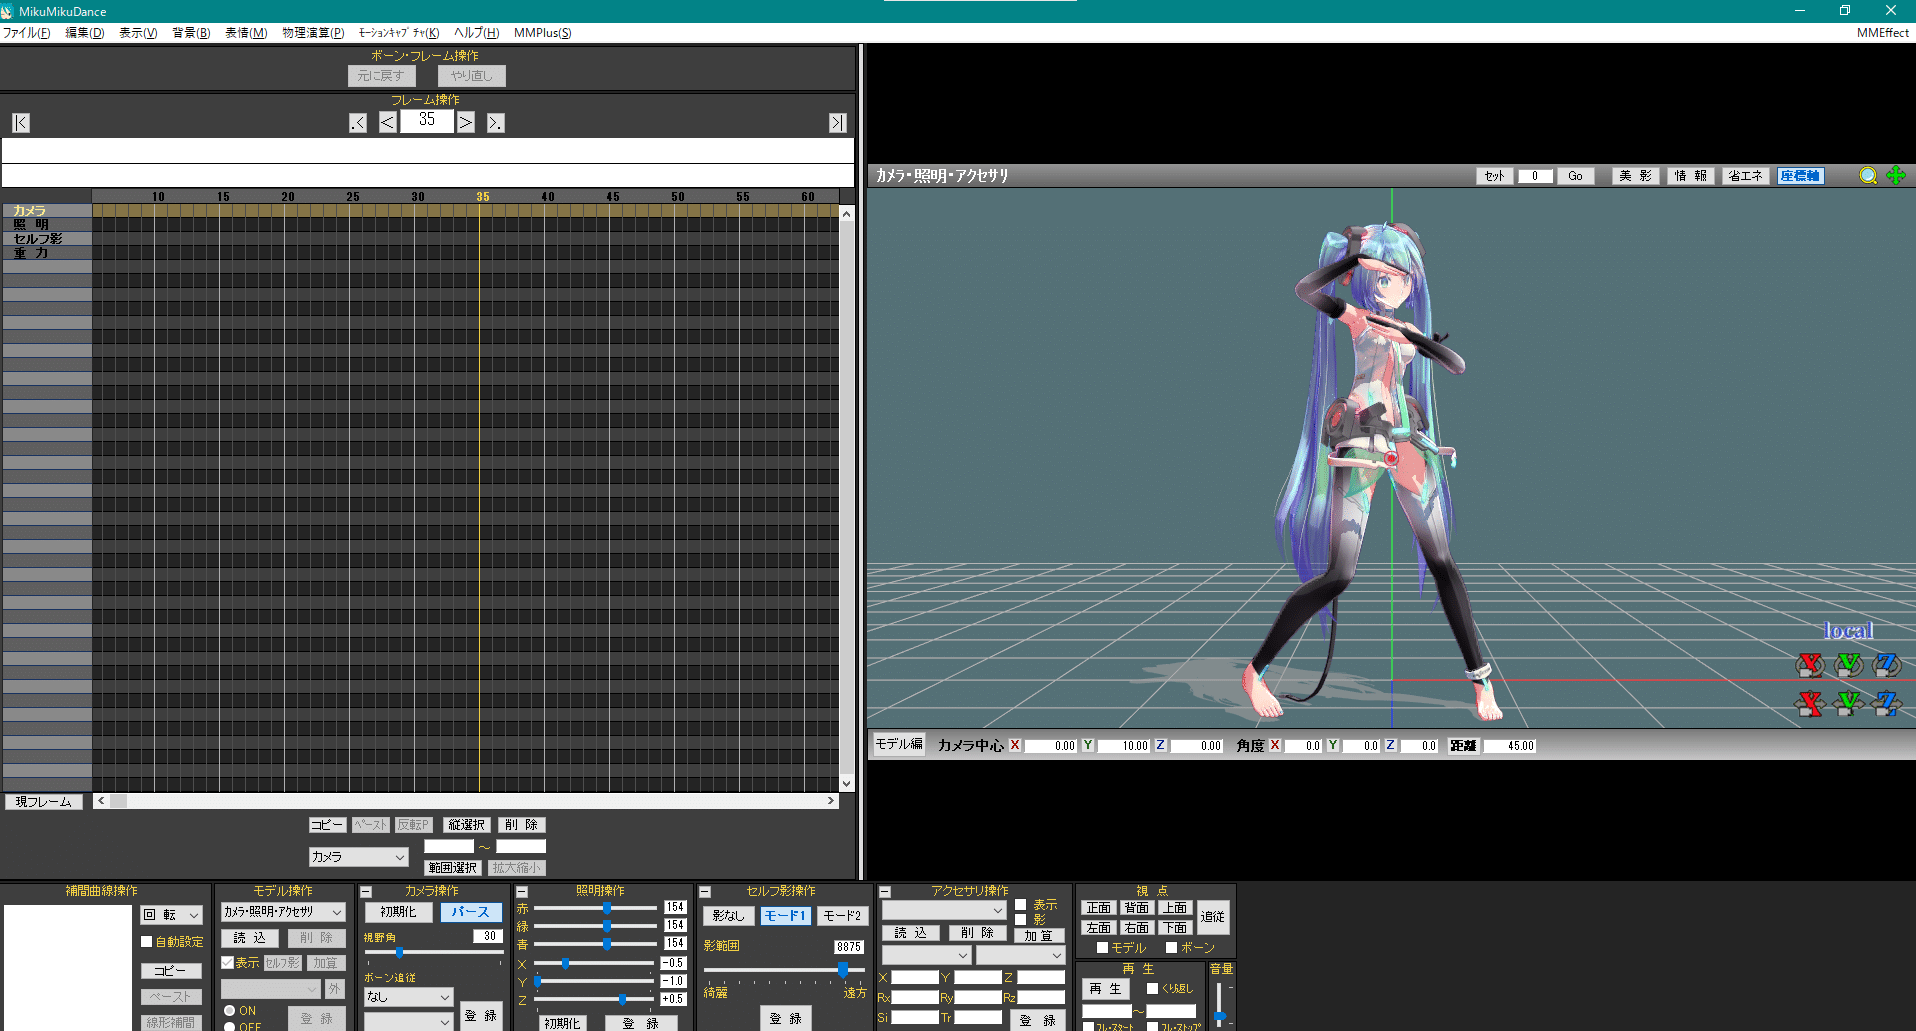Click the upper green Y axis rotation icon
The width and height of the screenshot is (1916, 1031).
1849,665
